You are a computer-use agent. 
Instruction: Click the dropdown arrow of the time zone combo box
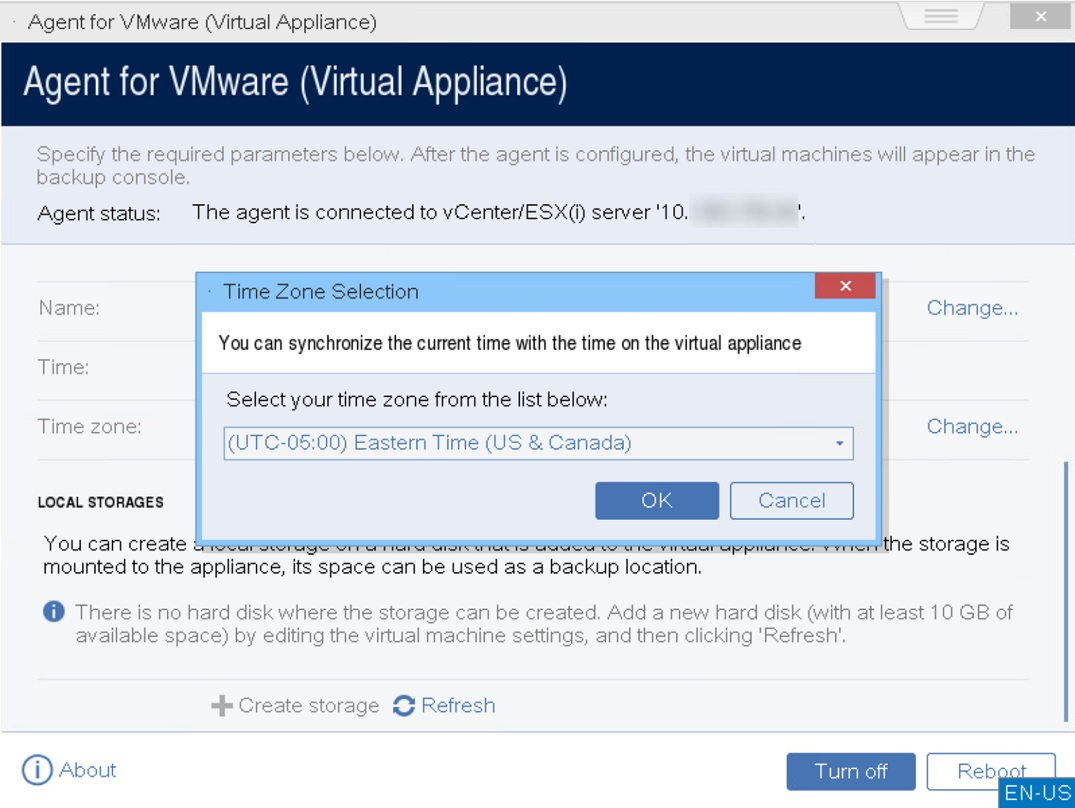click(839, 443)
